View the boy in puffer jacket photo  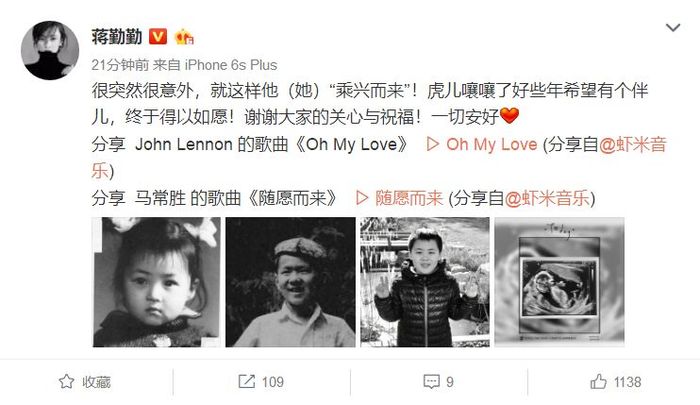(425, 282)
